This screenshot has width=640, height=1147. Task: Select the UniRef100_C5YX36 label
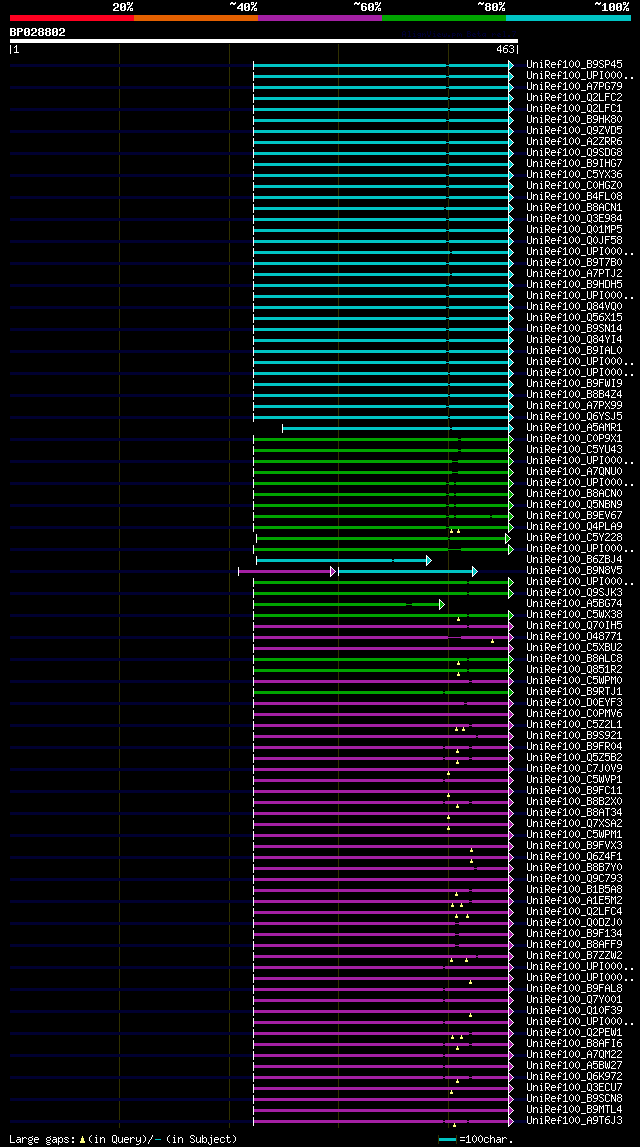(x=574, y=174)
